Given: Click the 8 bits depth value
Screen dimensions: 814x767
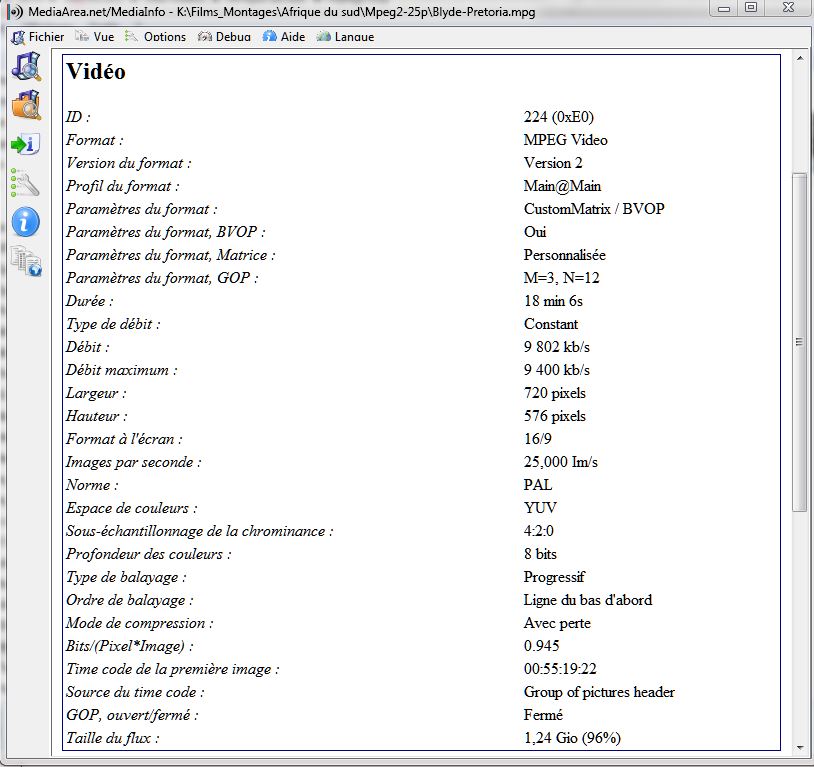Looking at the screenshot, I should point(540,554).
